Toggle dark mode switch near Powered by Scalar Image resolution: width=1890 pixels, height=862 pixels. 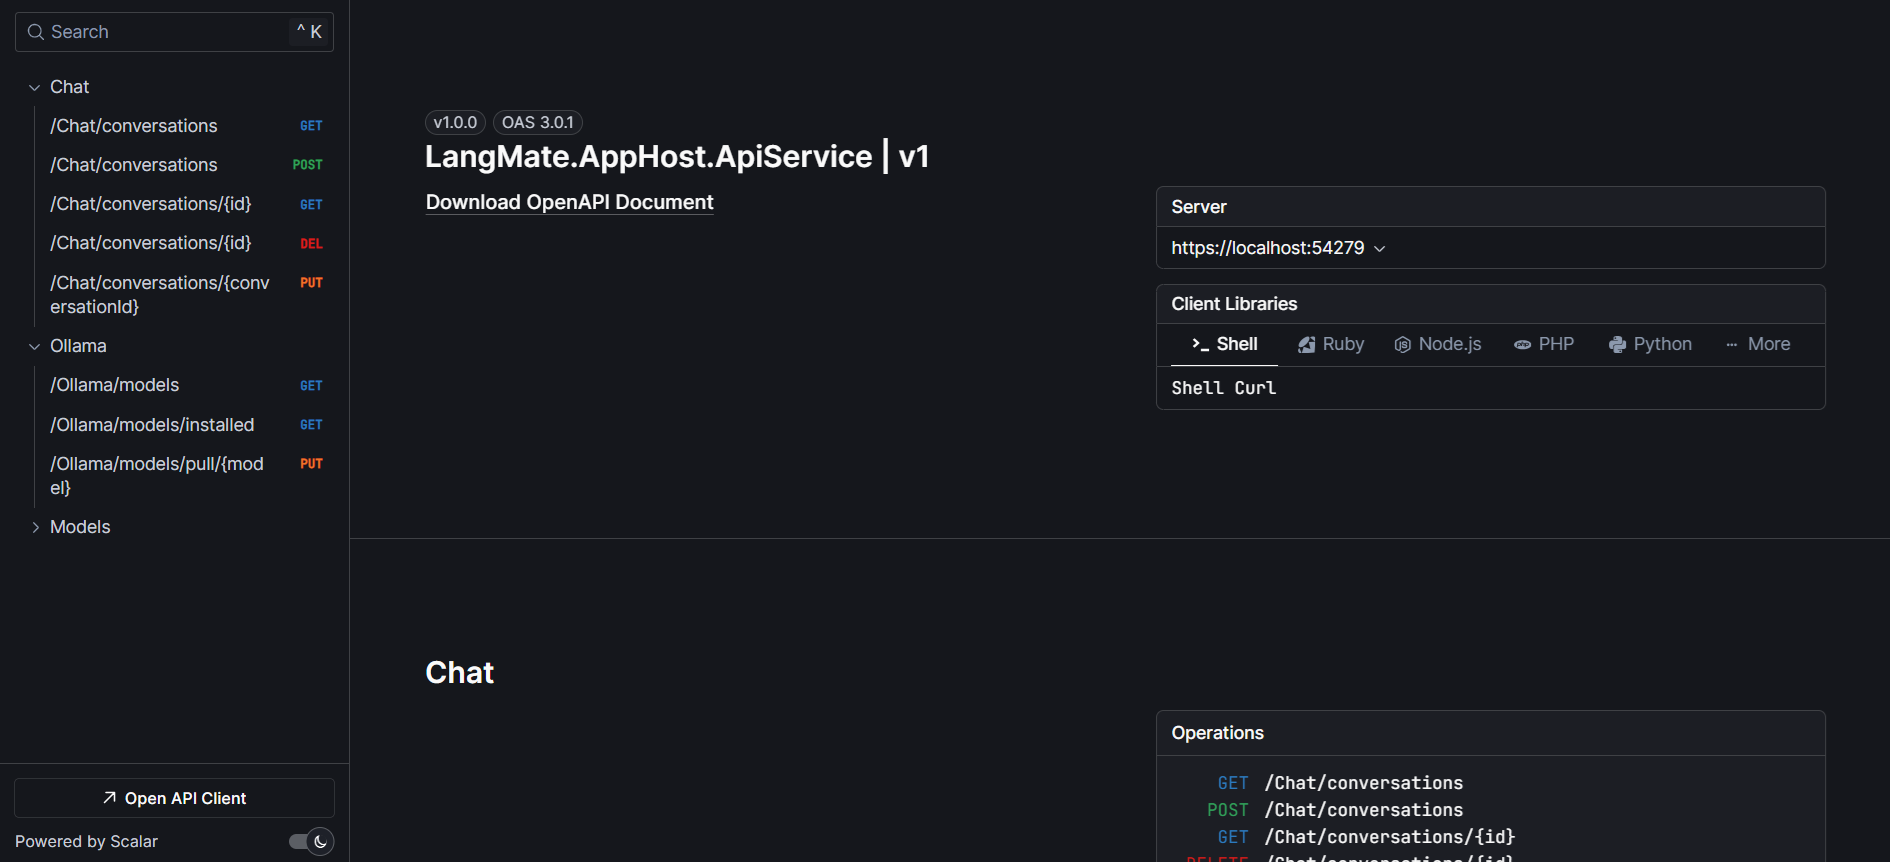tap(311, 841)
